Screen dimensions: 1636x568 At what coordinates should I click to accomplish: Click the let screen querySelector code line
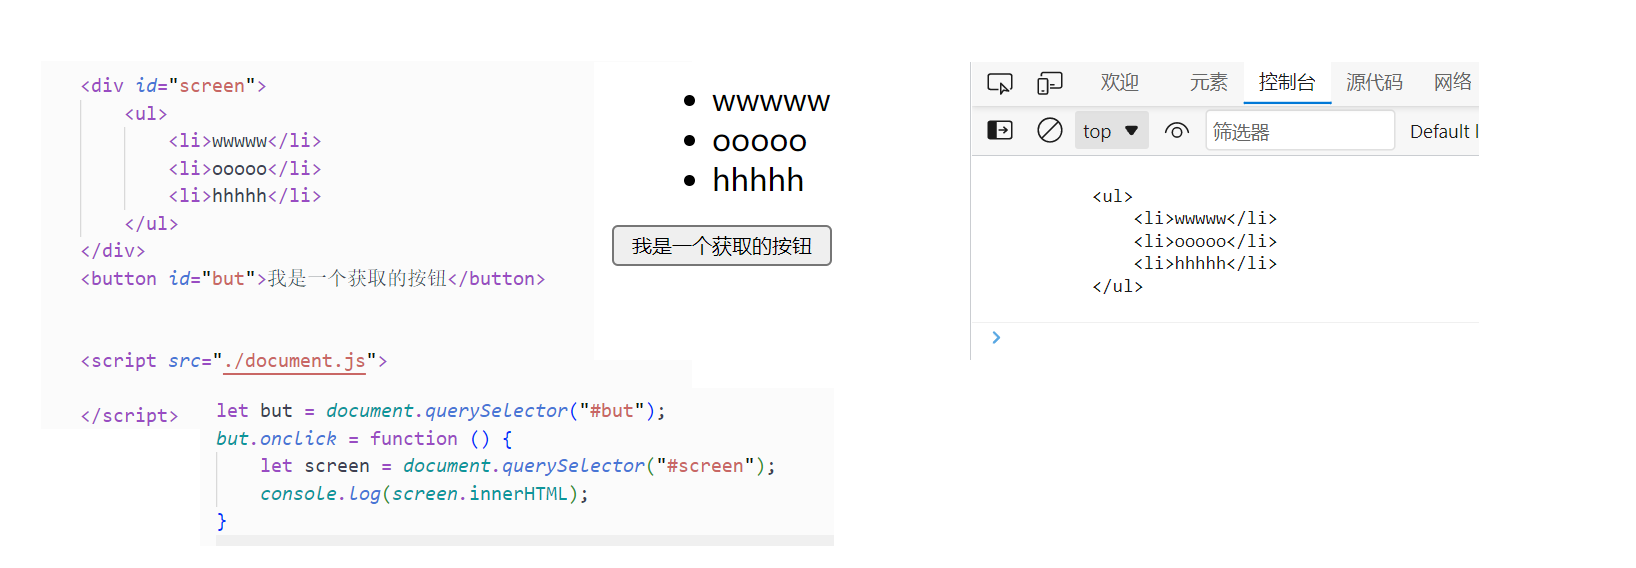click(518, 466)
